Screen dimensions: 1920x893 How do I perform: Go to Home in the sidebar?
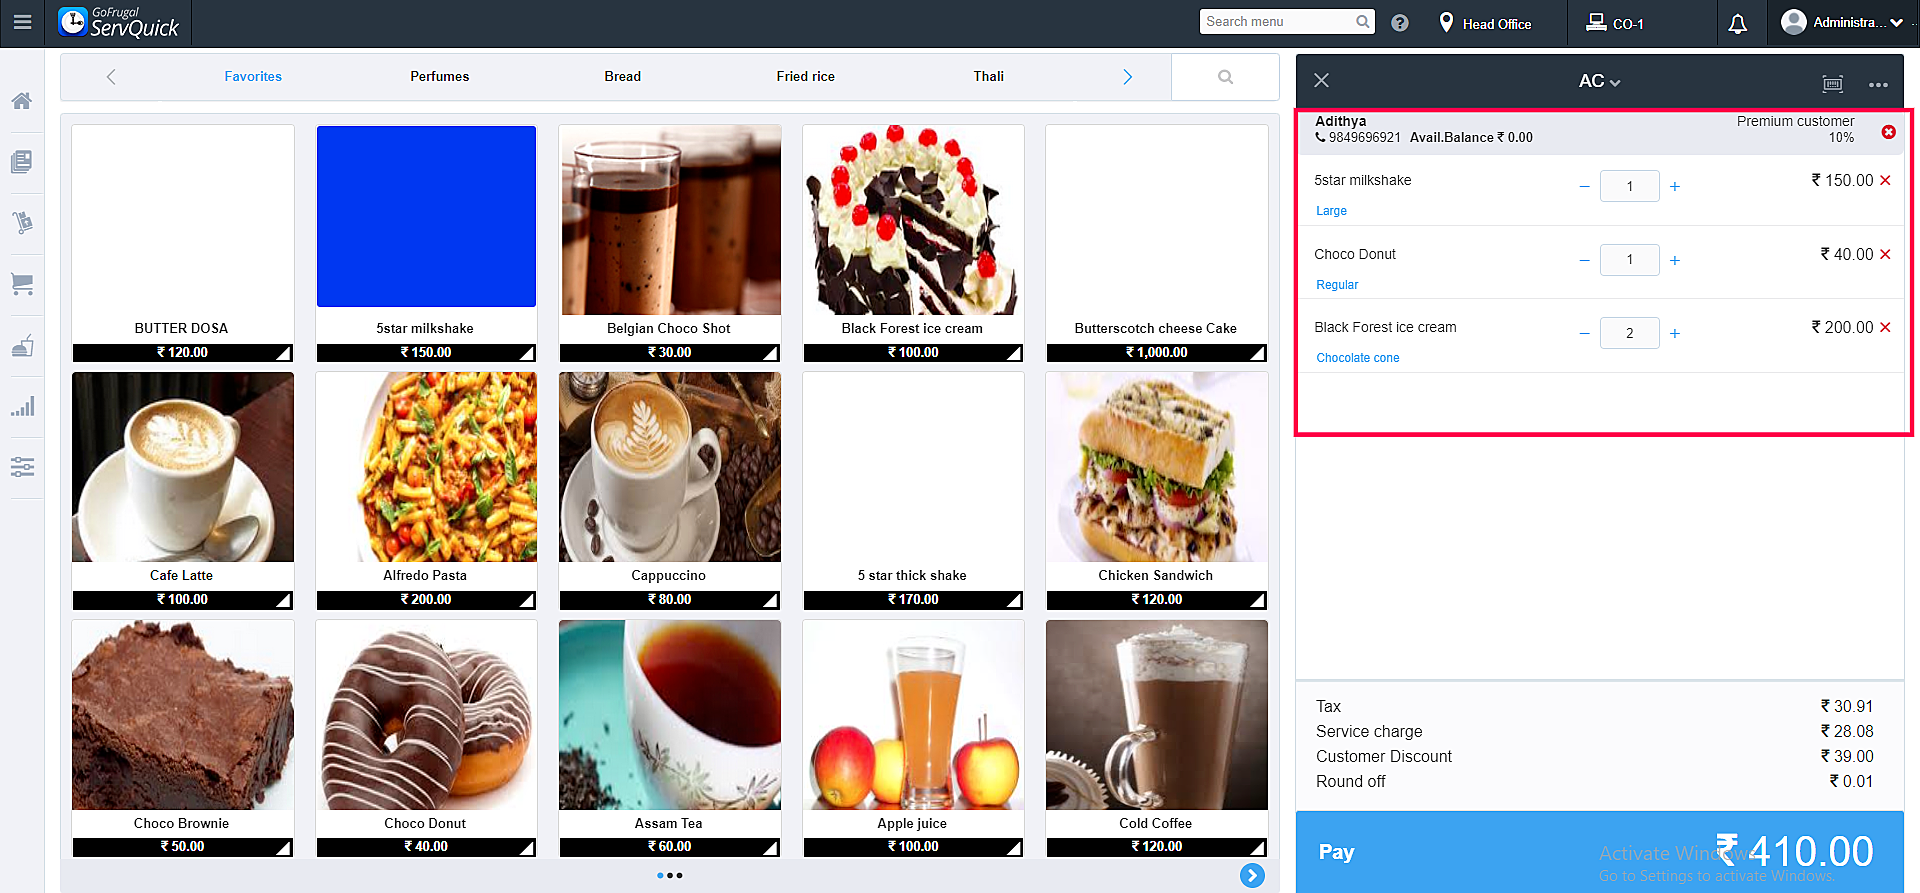(x=22, y=100)
